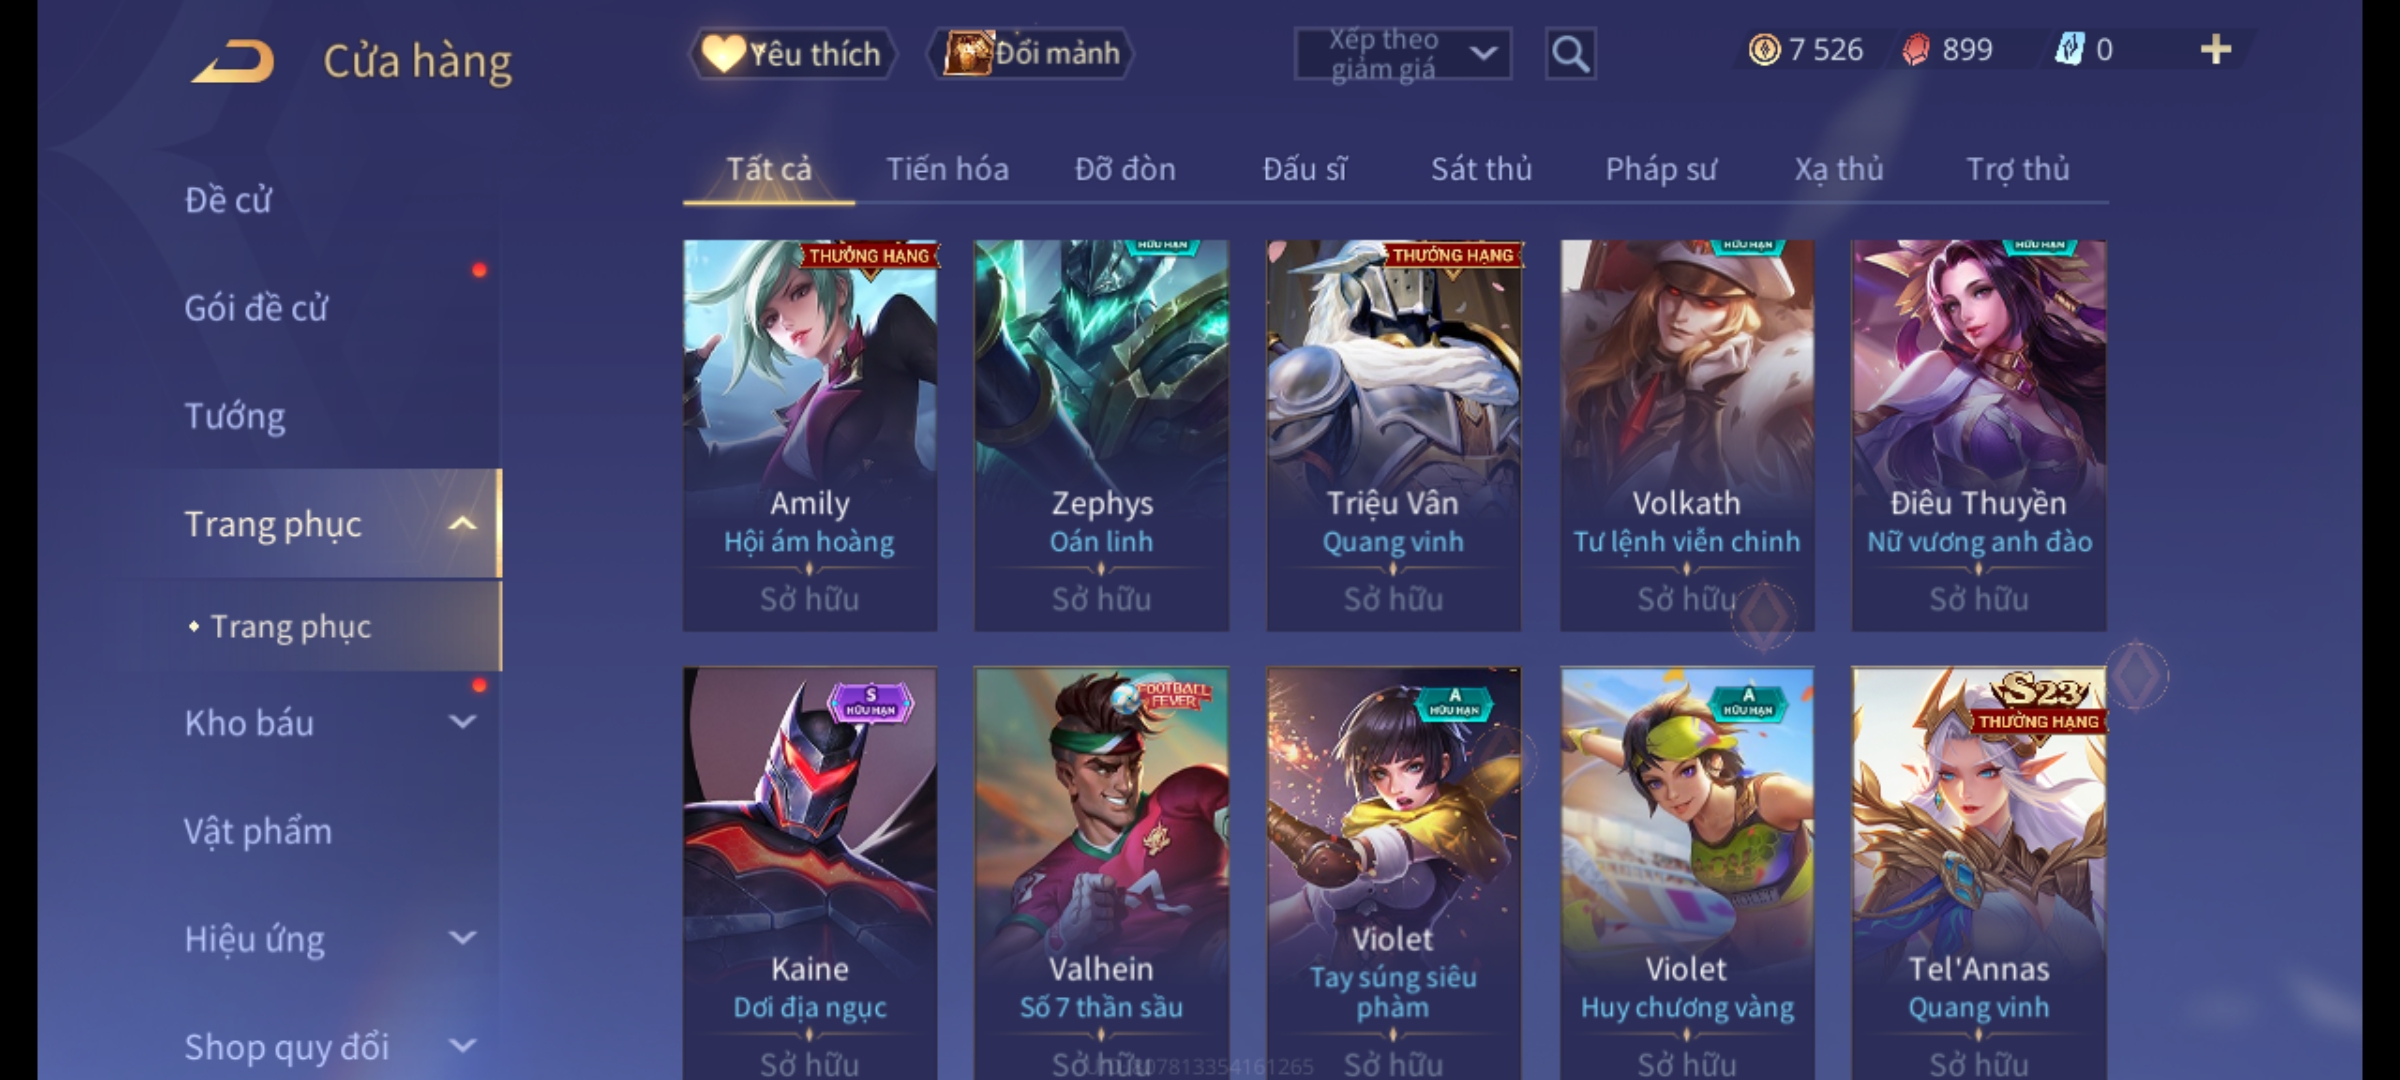Open the Tướng sidebar menu
2400x1080 pixels.
[235, 416]
